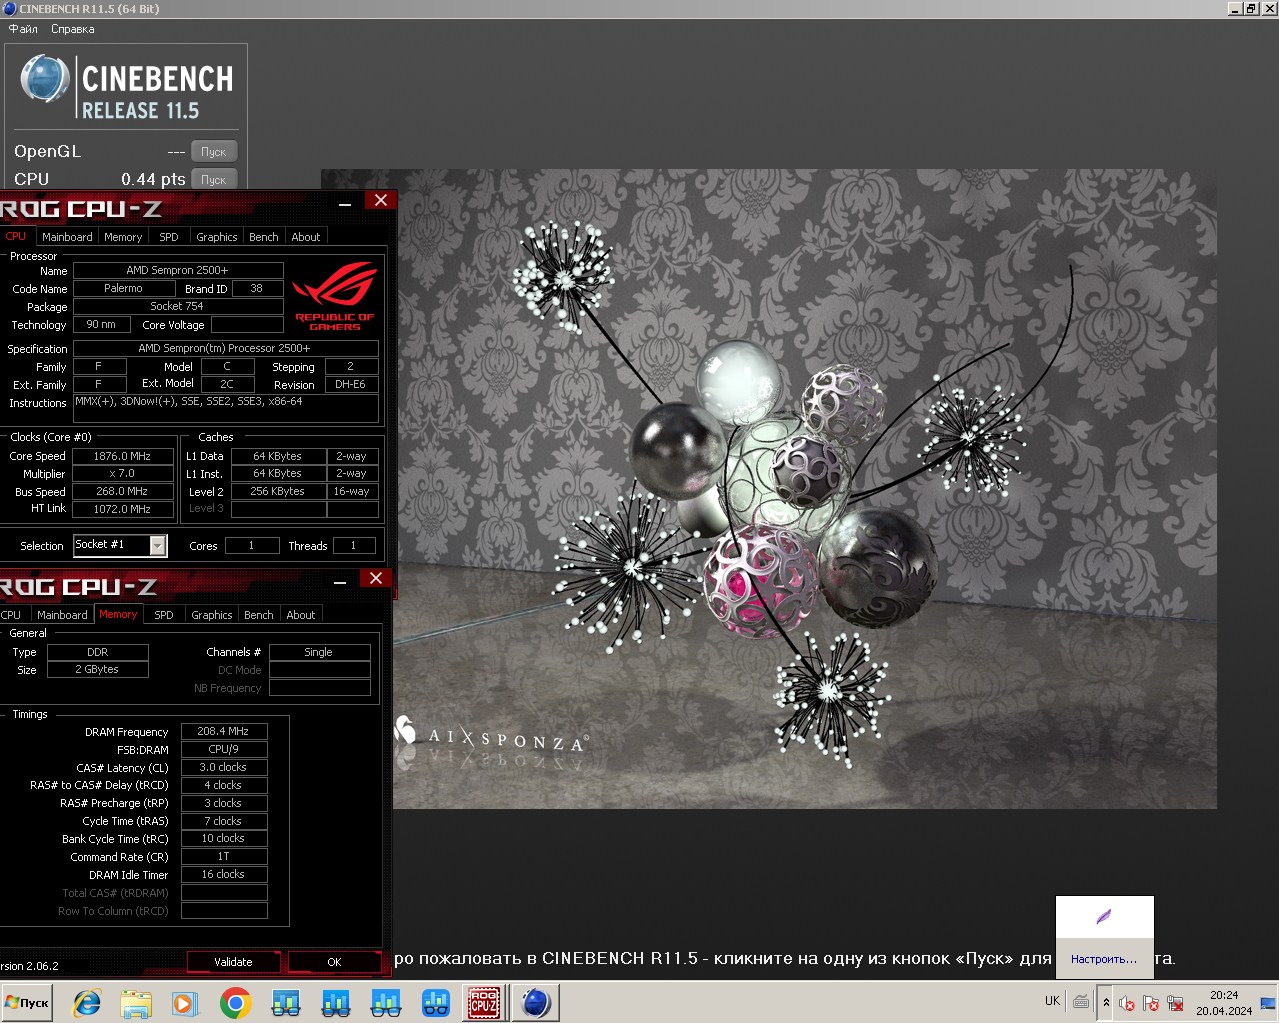Screen dimensions: 1279x1023
Task: Click the Name field AMD Sempron 2500+
Action: (178, 270)
